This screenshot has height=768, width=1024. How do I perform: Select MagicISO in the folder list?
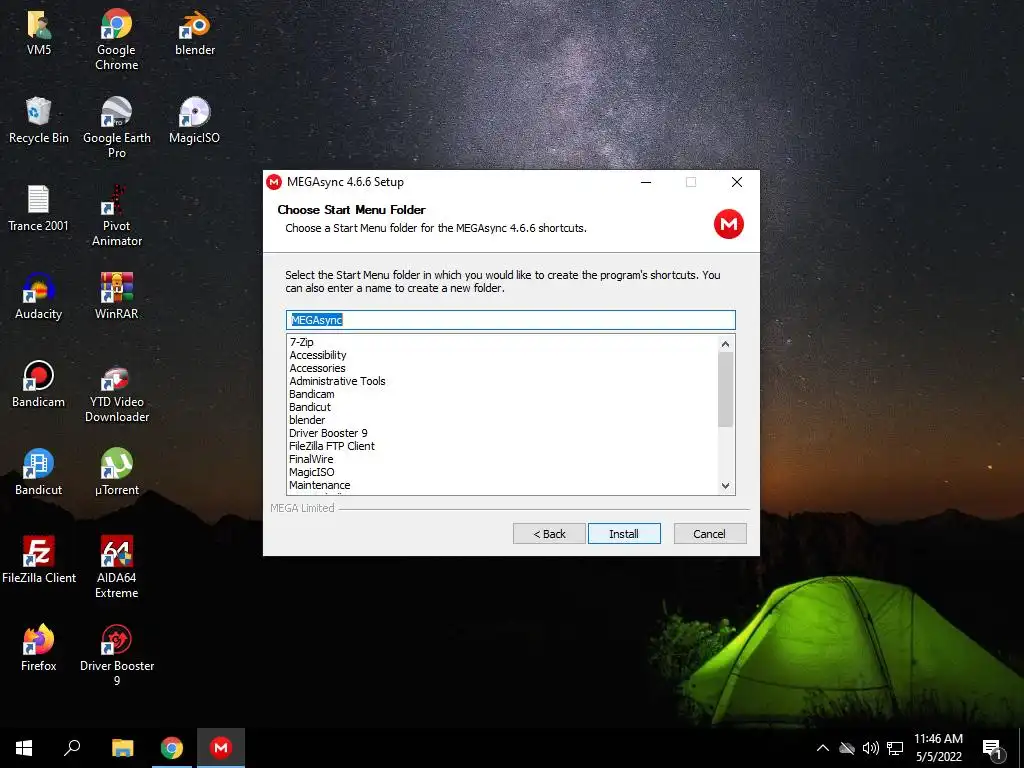point(312,473)
